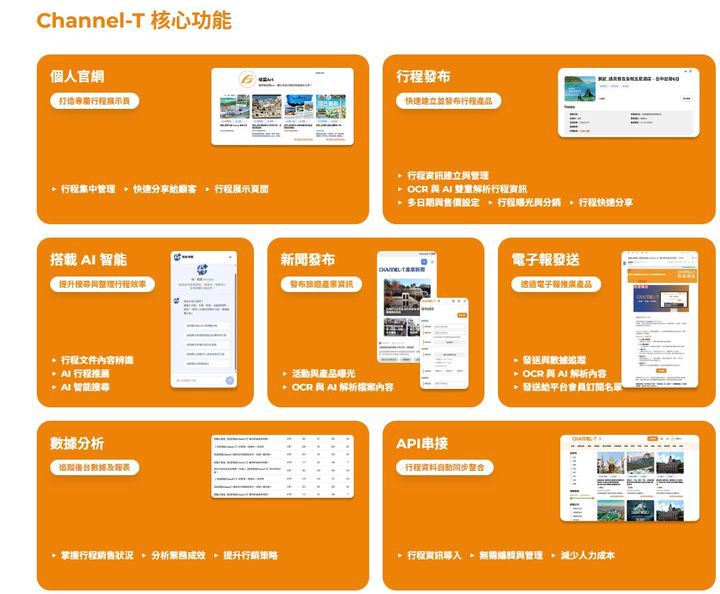The height and width of the screenshot is (594, 720).
Task: Click the 搭載 AI 智能 card heading
Action: coord(88,260)
